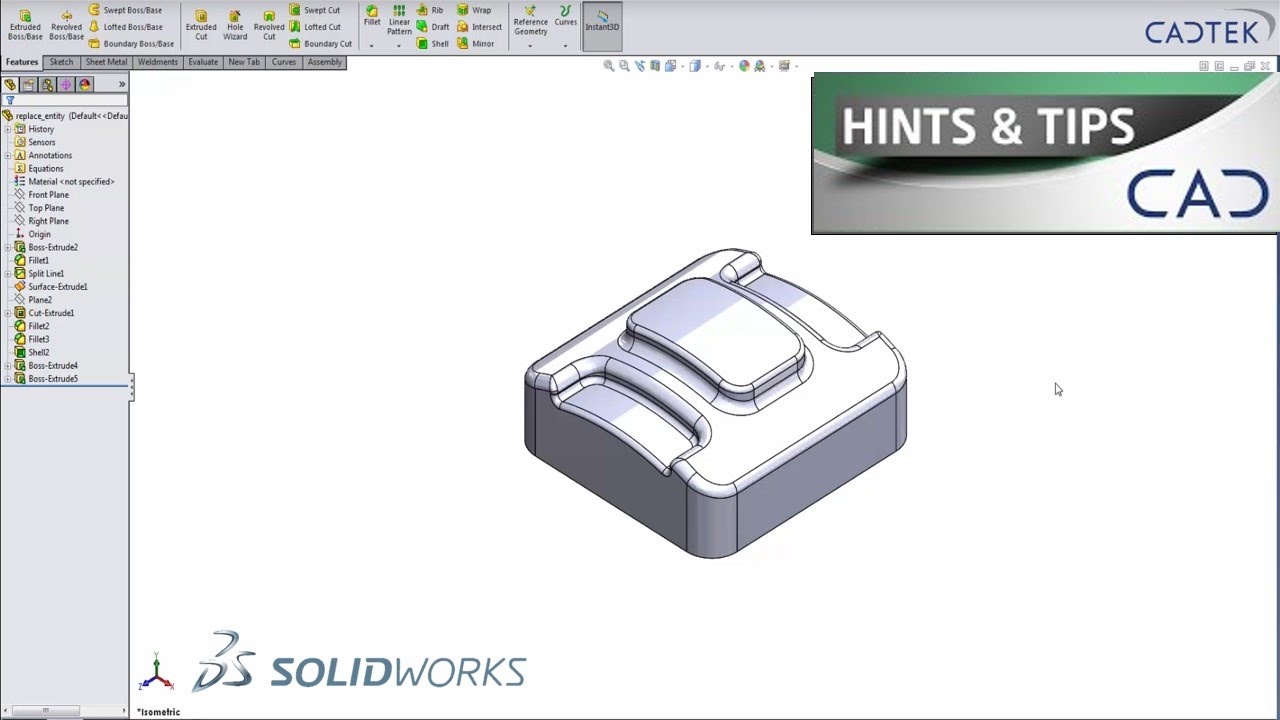This screenshot has height=720, width=1280.
Task: Choose Swept Boss/Base feature
Action: (125, 10)
